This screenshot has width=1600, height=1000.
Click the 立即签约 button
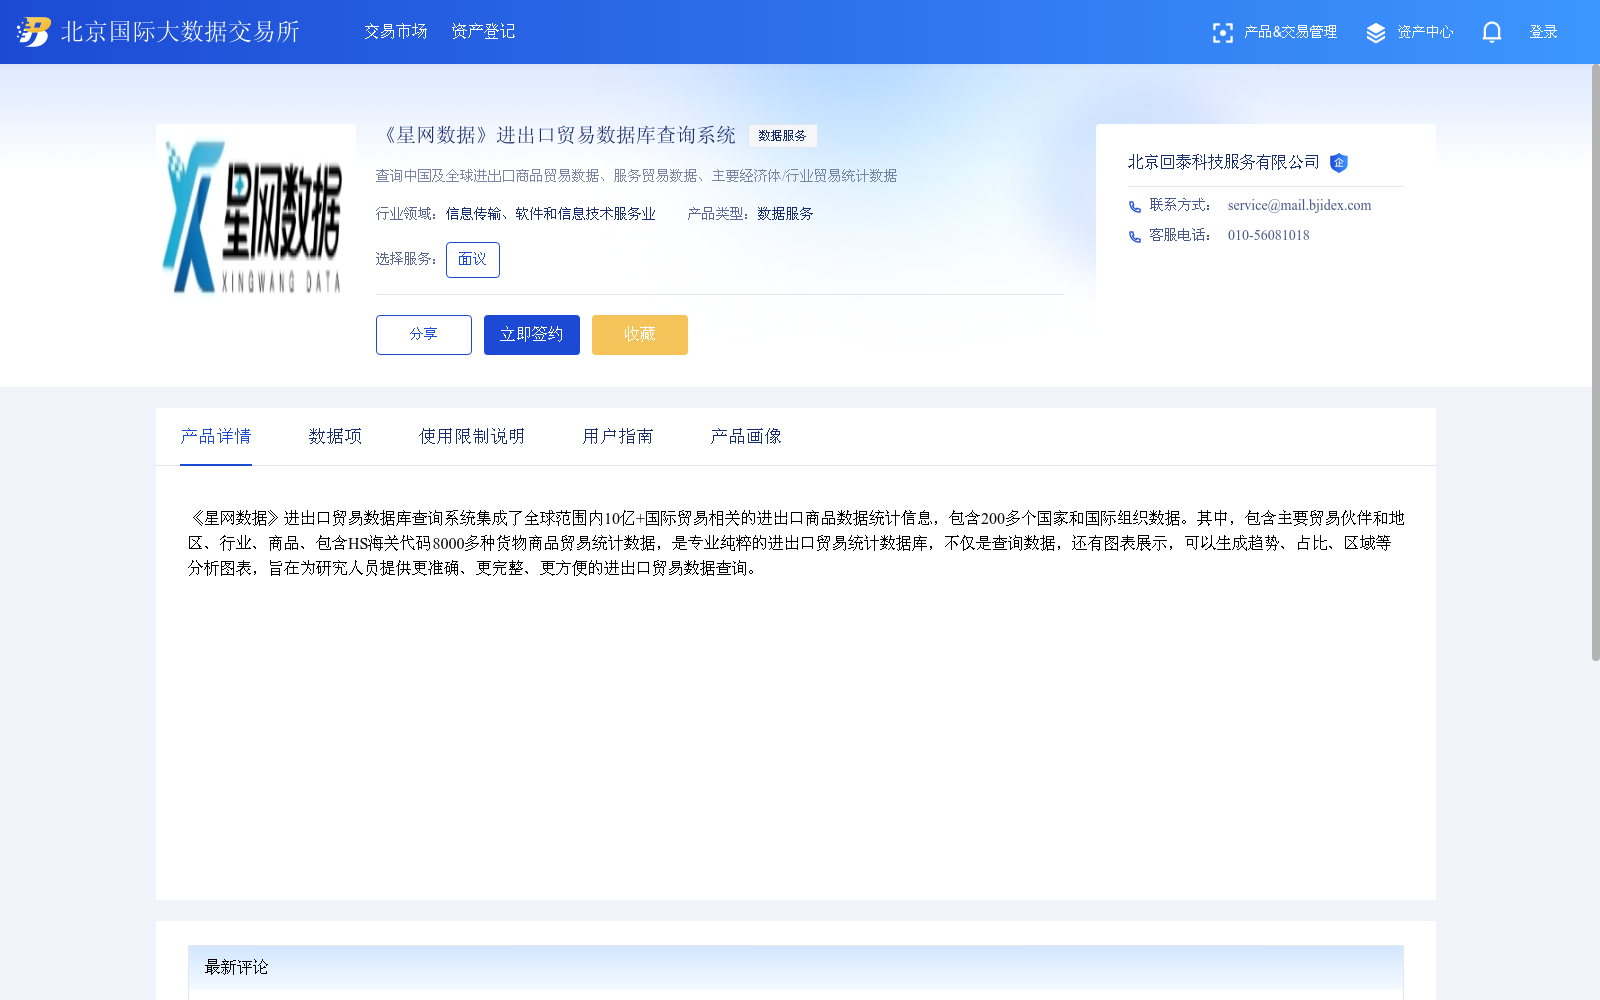pos(532,335)
